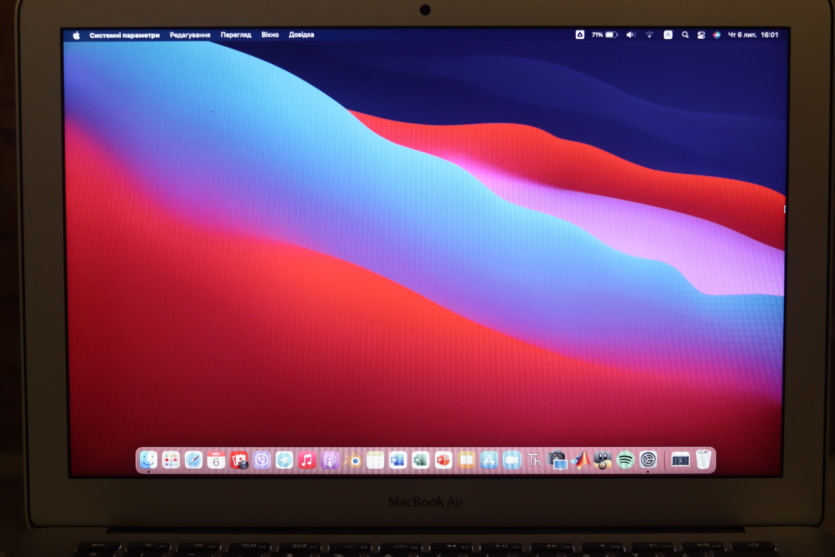Launch MATLAB from the Dock
Screen dimensions: 835x557
[x=580, y=460]
